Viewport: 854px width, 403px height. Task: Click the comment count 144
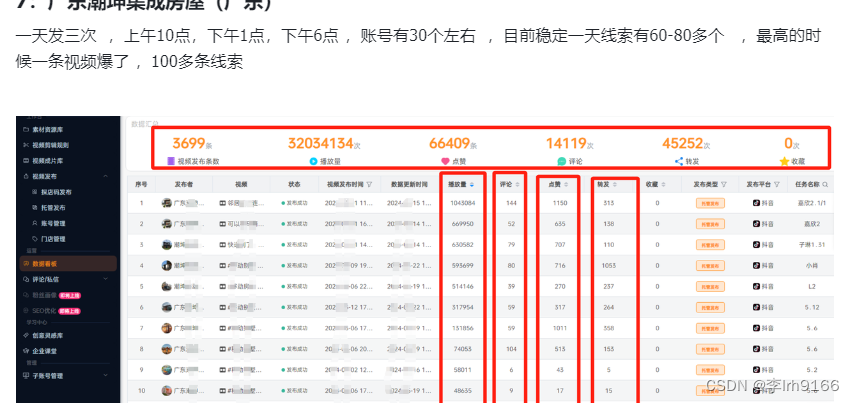511,203
